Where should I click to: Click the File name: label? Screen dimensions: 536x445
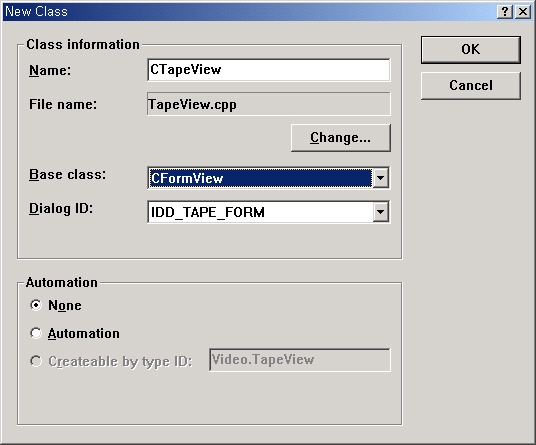(63, 104)
